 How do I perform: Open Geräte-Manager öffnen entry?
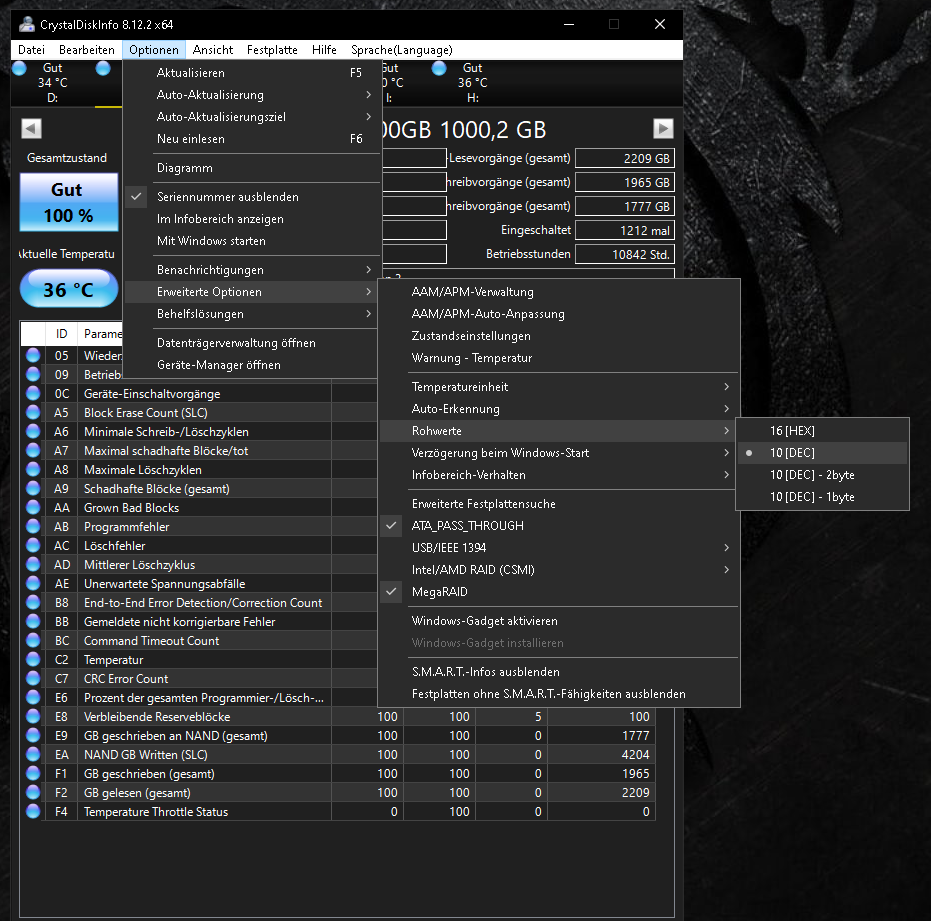click(252, 365)
